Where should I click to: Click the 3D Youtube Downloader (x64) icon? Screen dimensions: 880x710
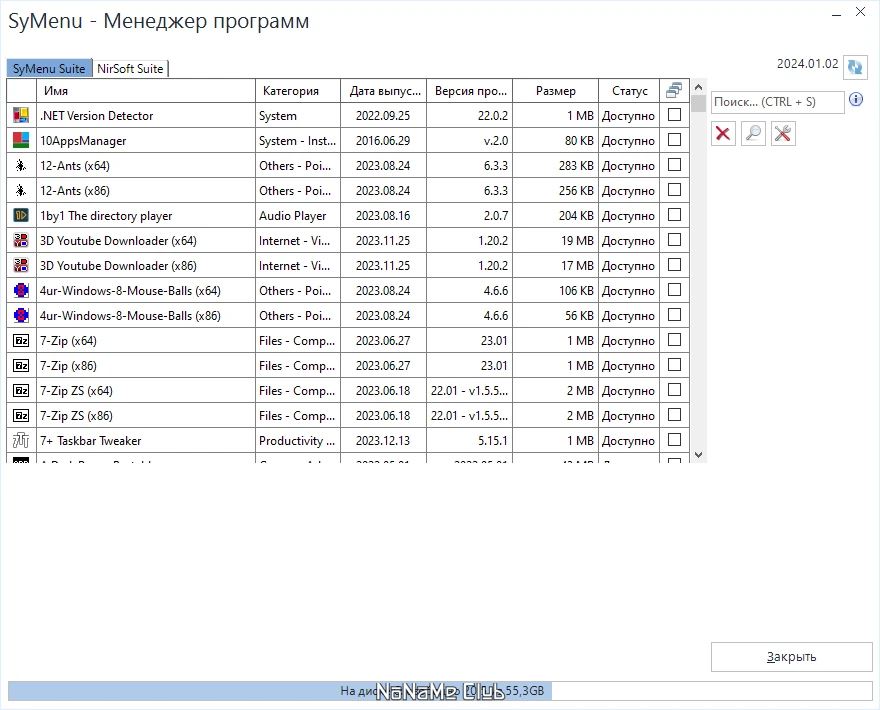21,241
